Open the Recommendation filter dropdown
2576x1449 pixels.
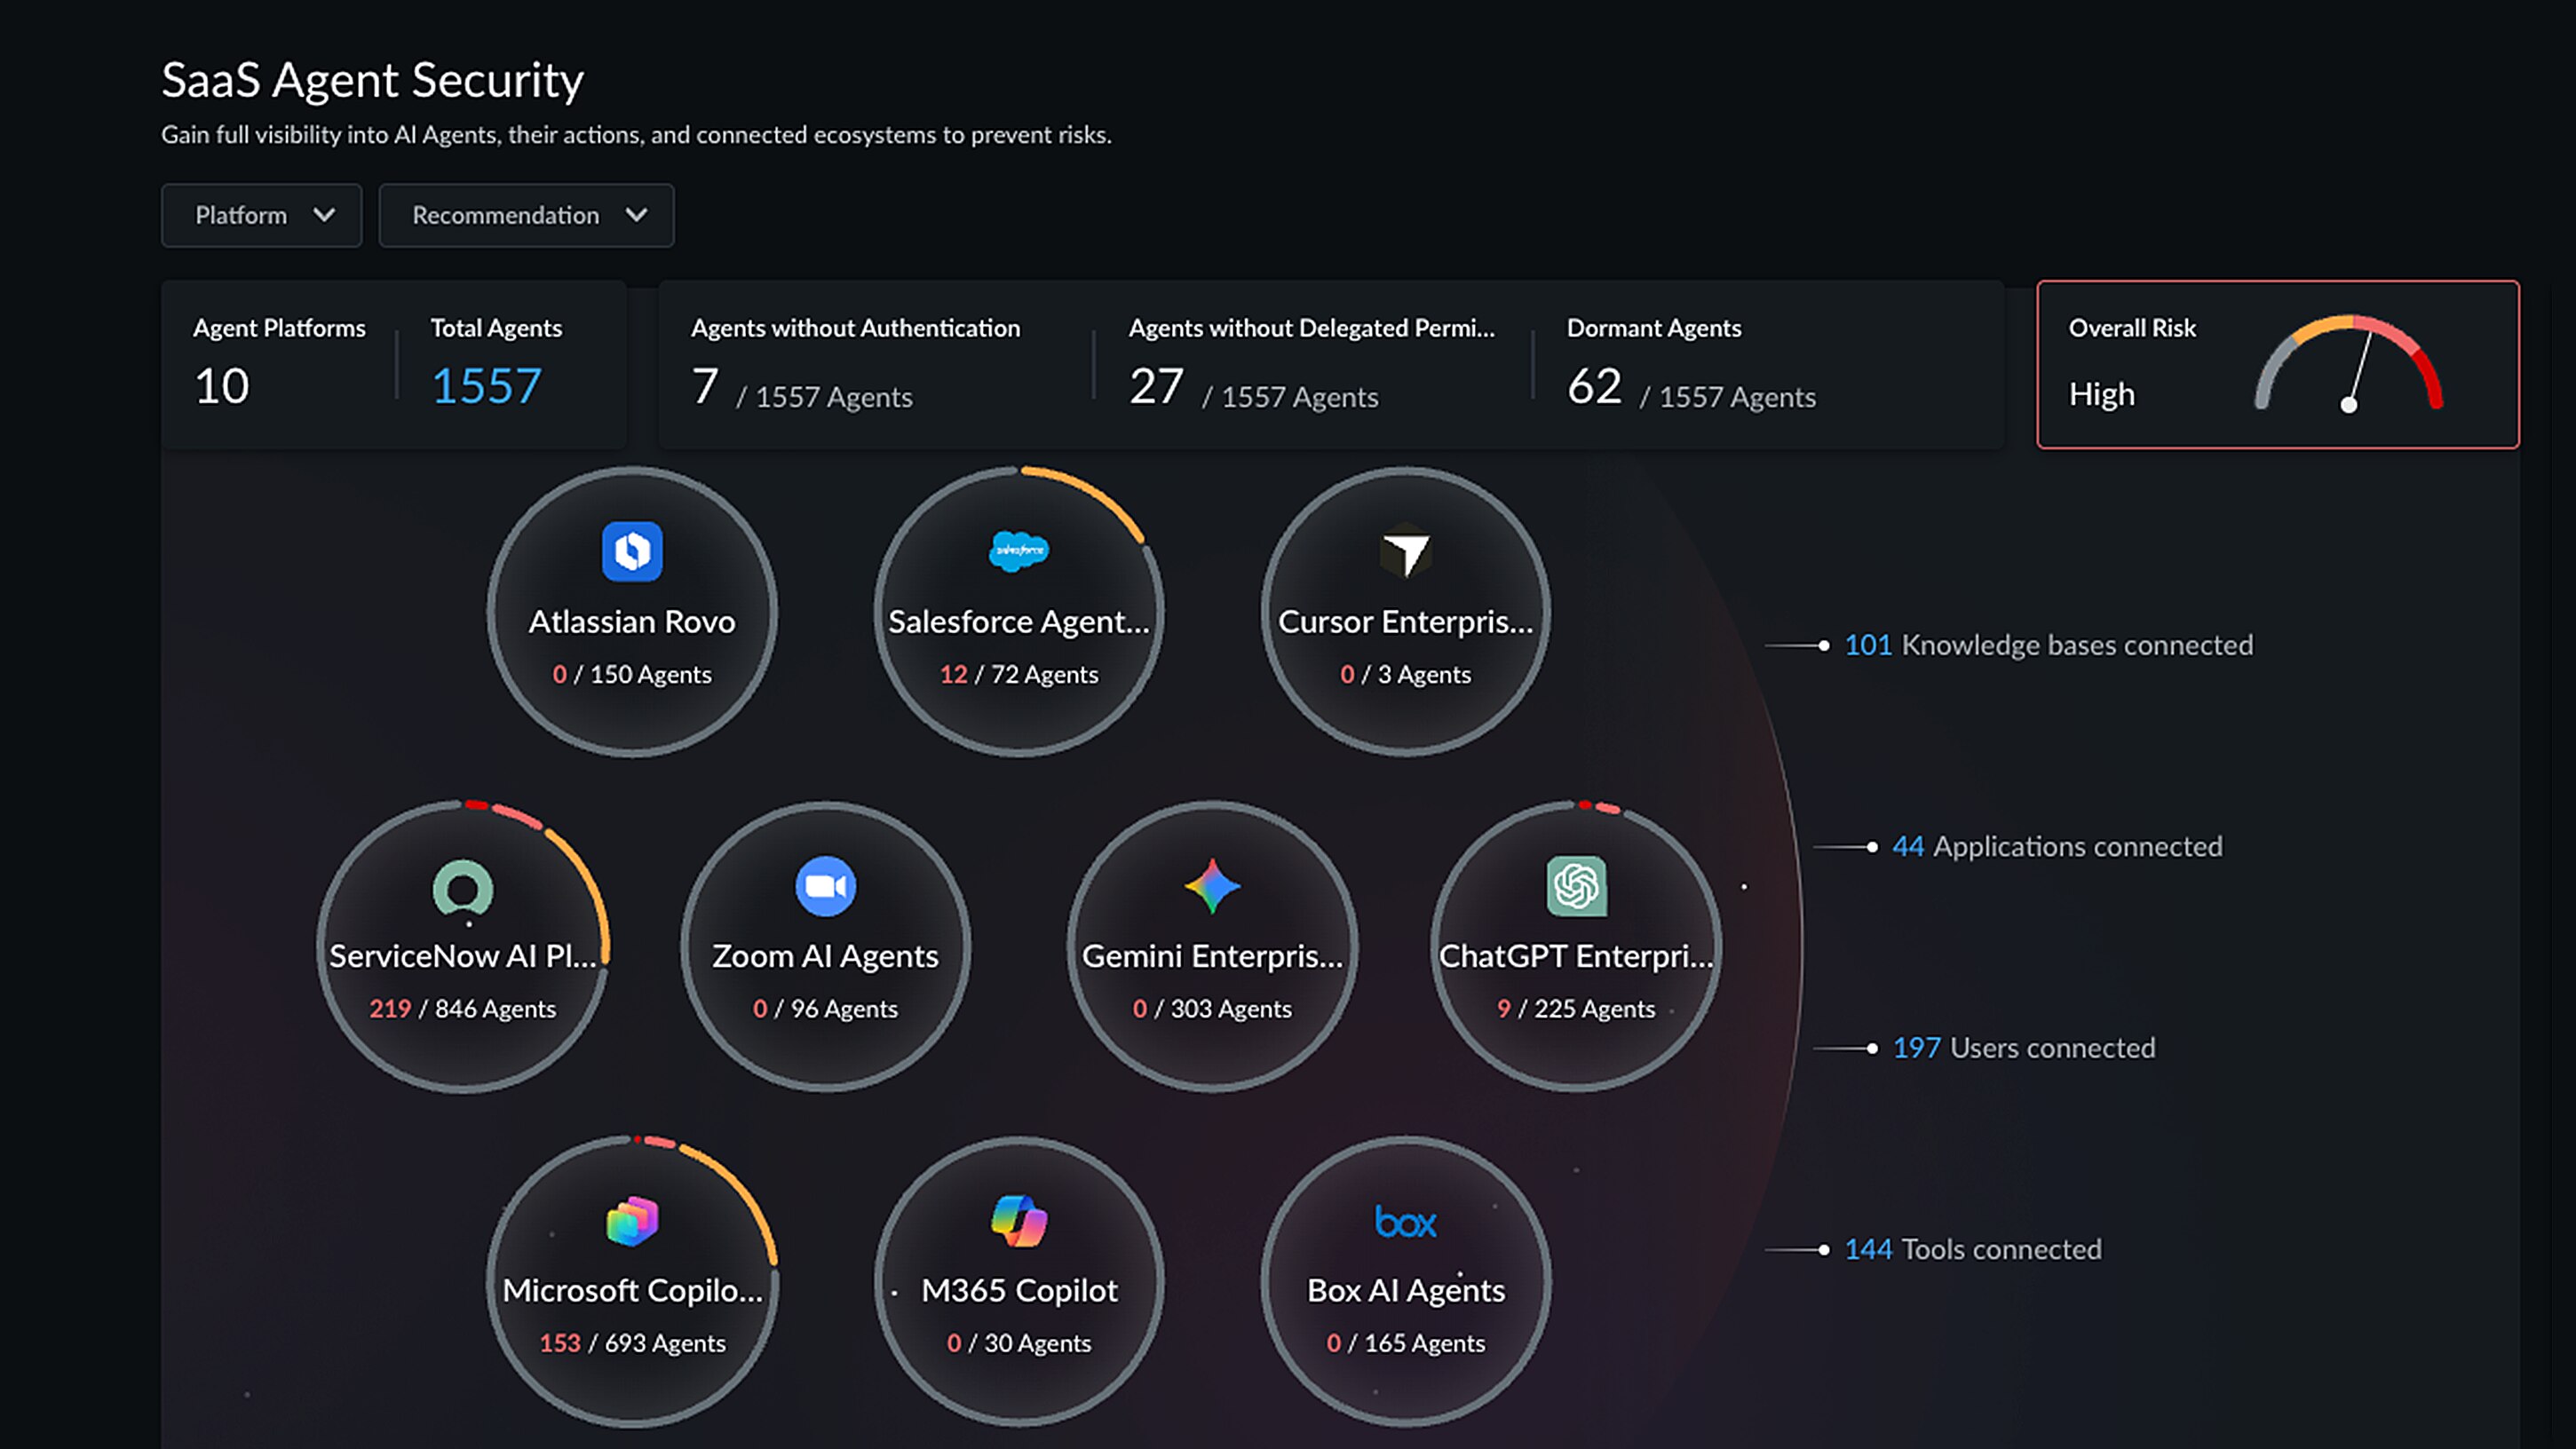526,215
